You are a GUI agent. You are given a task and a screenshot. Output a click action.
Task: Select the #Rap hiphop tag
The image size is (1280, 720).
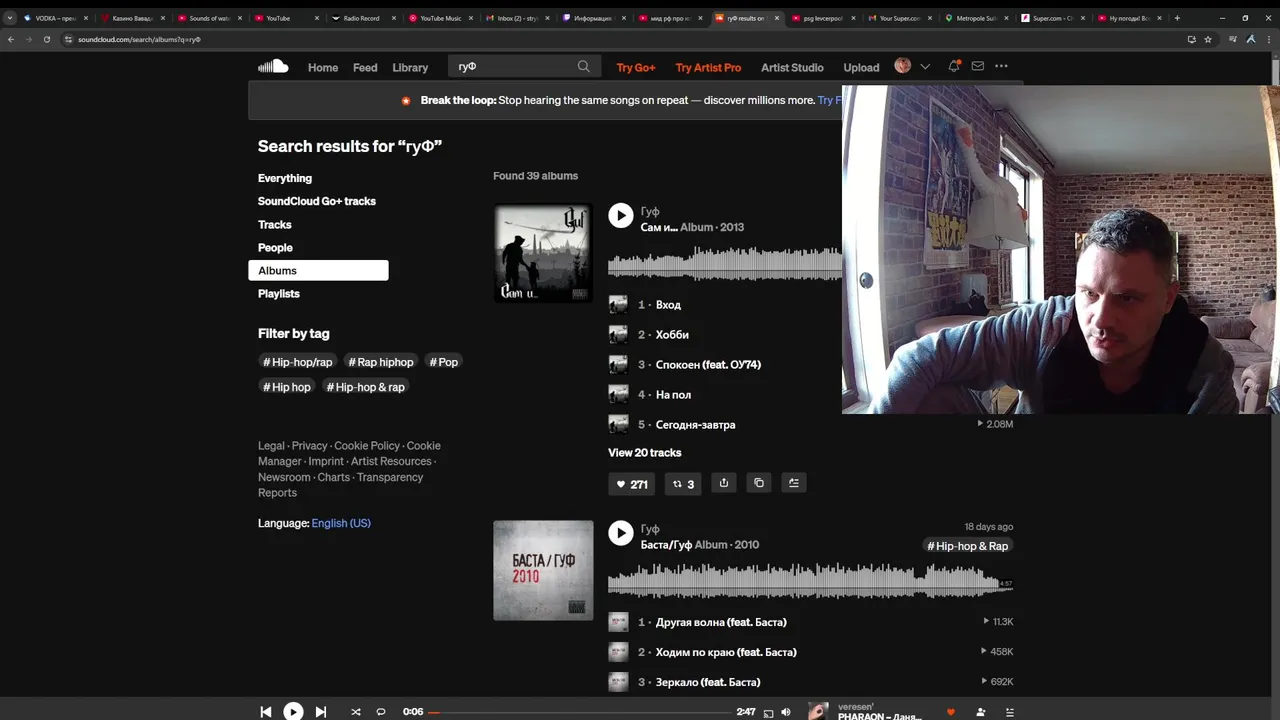point(381,362)
